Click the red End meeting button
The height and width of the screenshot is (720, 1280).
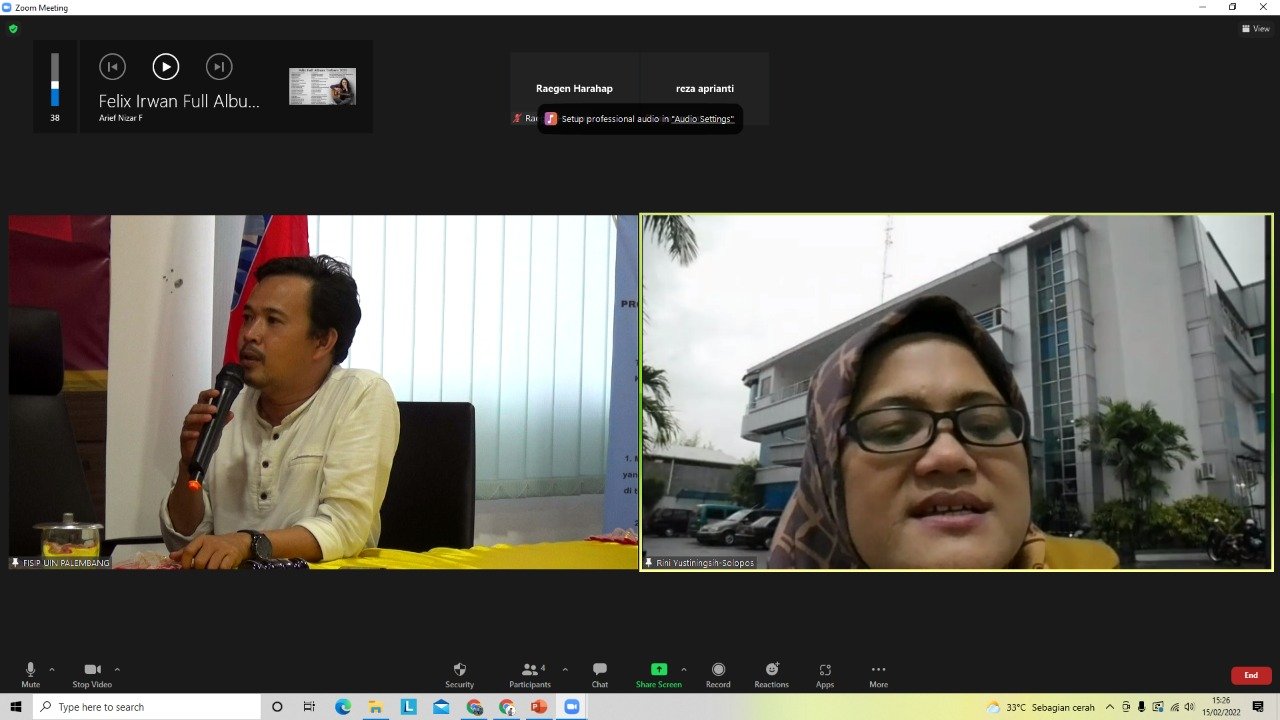1250,675
